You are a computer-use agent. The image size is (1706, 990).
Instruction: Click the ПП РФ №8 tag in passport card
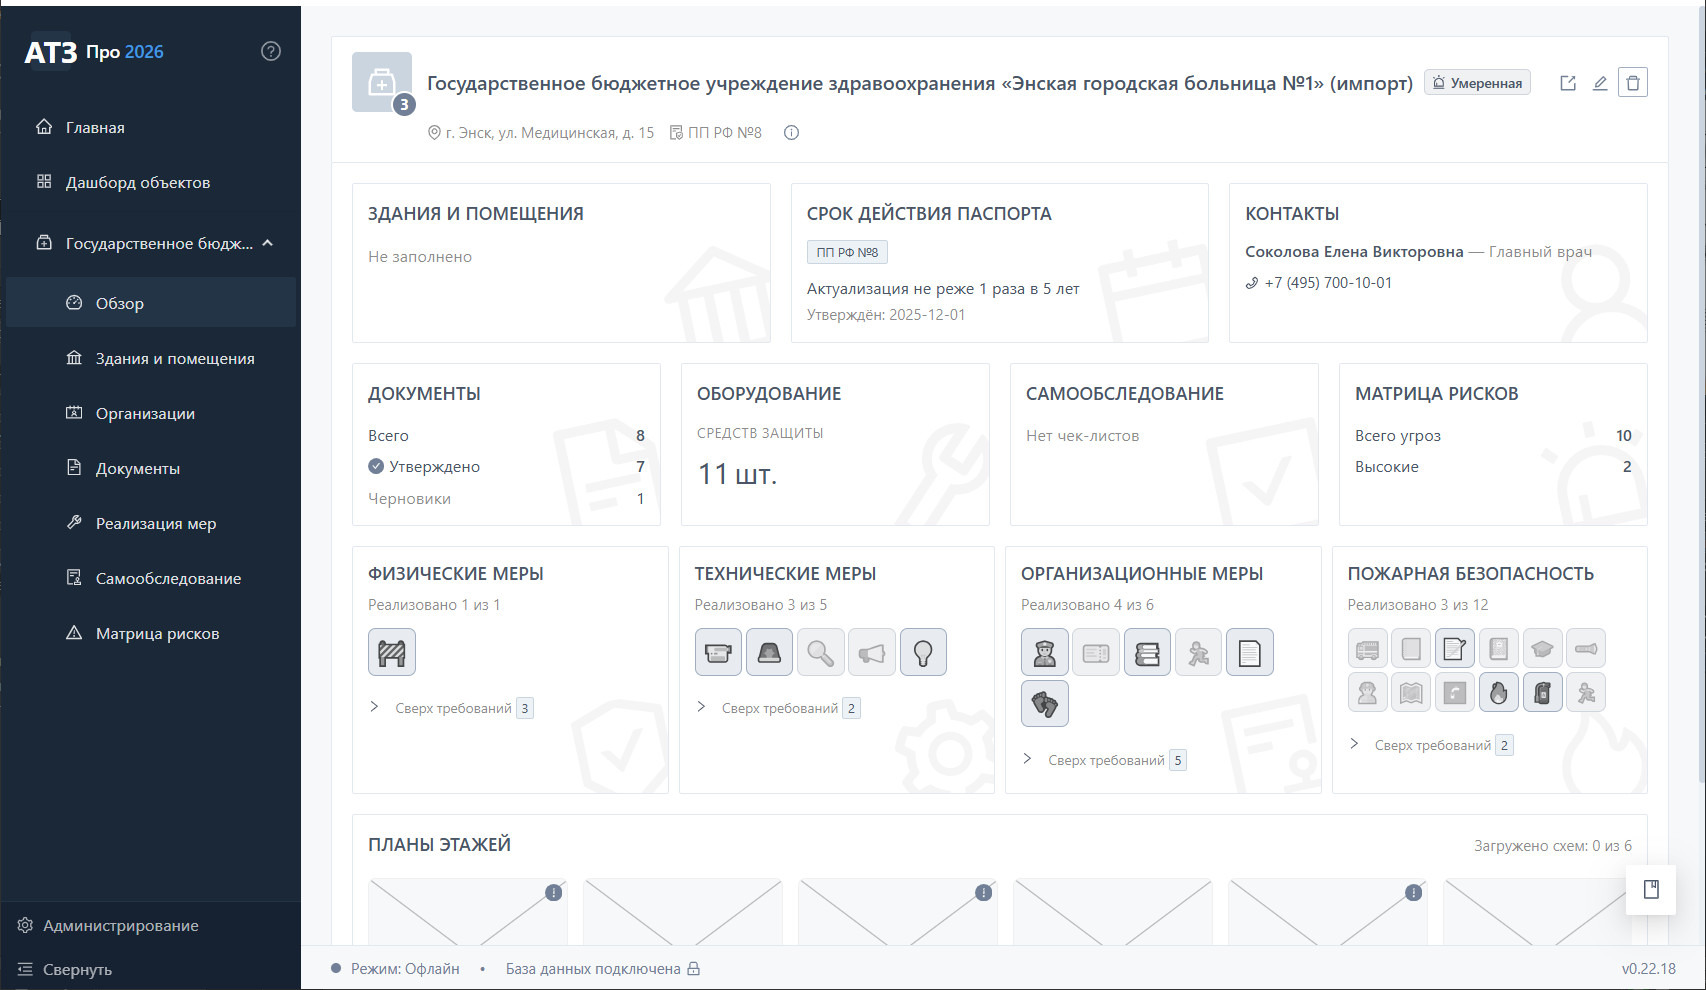pyautogui.click(x=847, y=252)
